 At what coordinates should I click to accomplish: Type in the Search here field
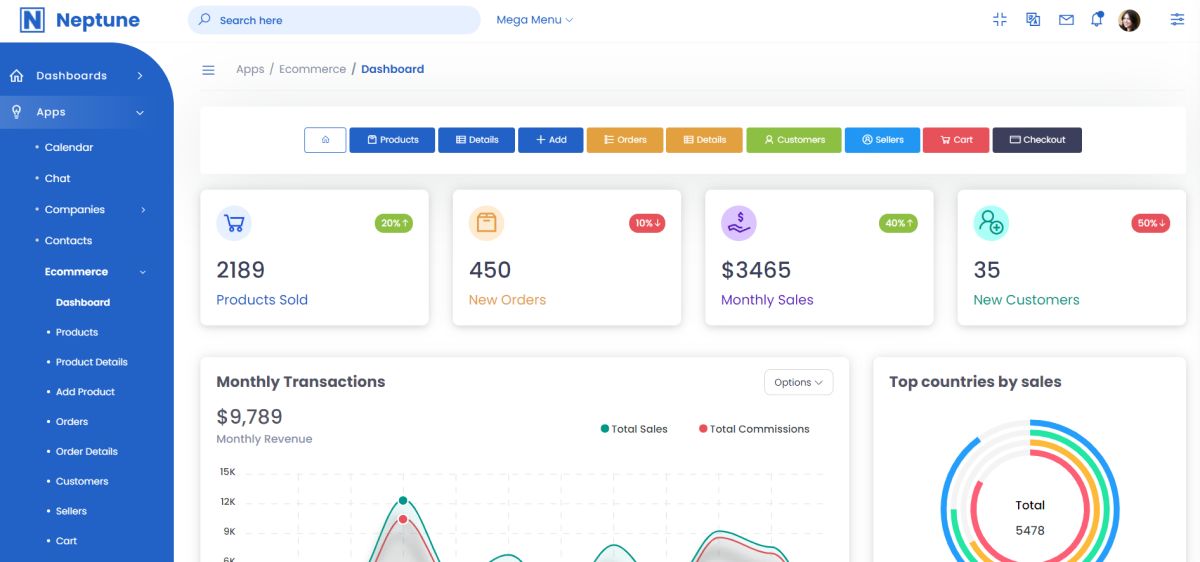pyautogui.click(x=334, y=20)
